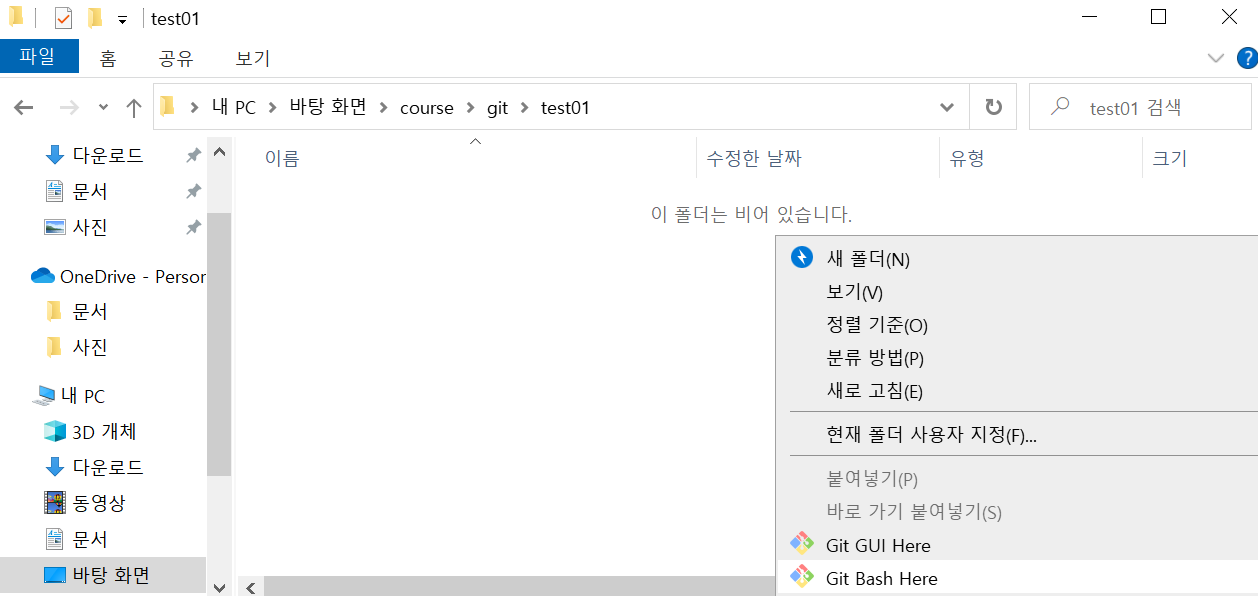The image size is (1258, 596).
Task: Click the new folder quick access icon
Action: (x=95, y=18)
